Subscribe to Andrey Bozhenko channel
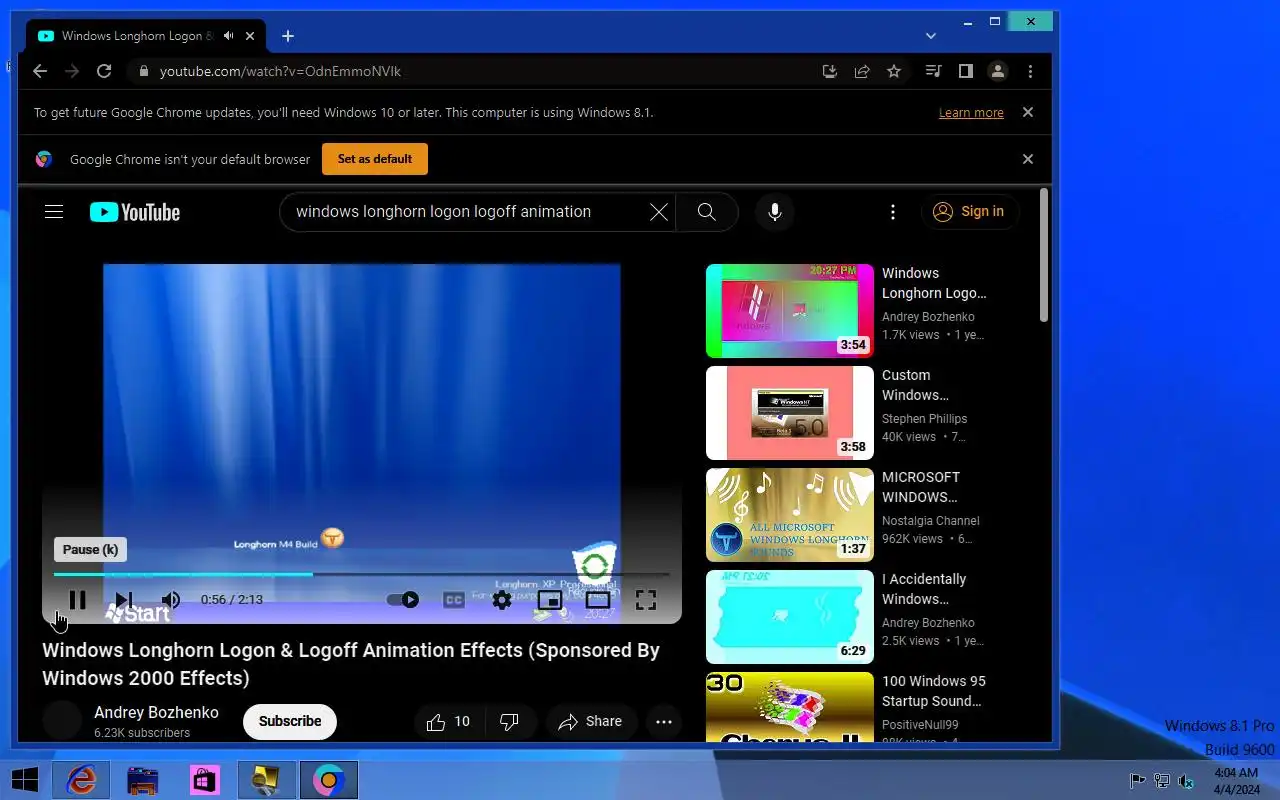 (x=290, y=721)
